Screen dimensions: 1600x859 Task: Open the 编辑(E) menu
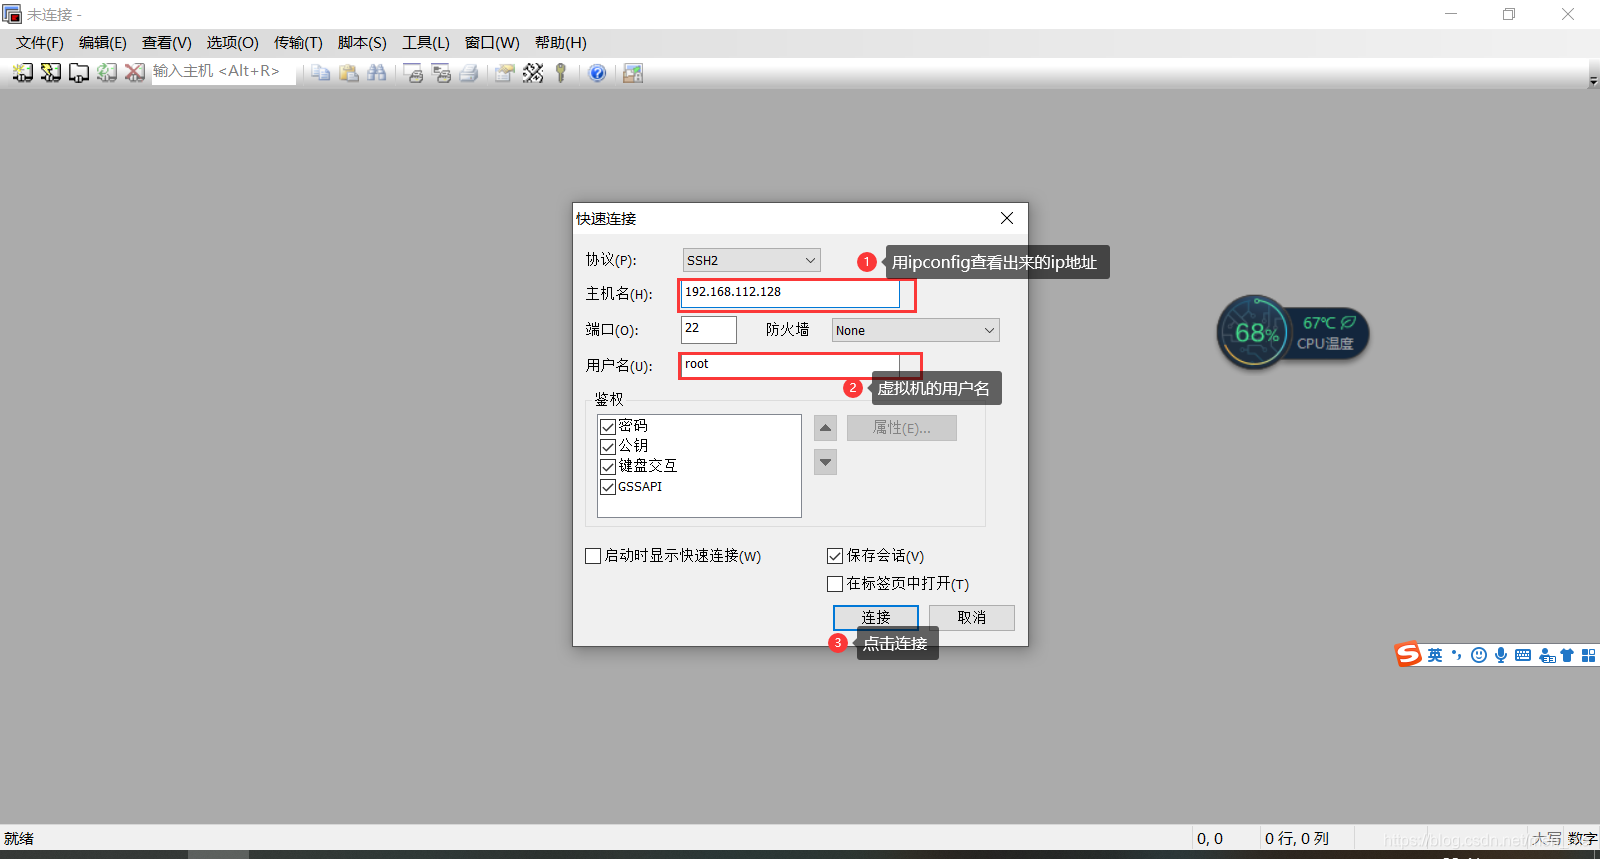point(103,43)
